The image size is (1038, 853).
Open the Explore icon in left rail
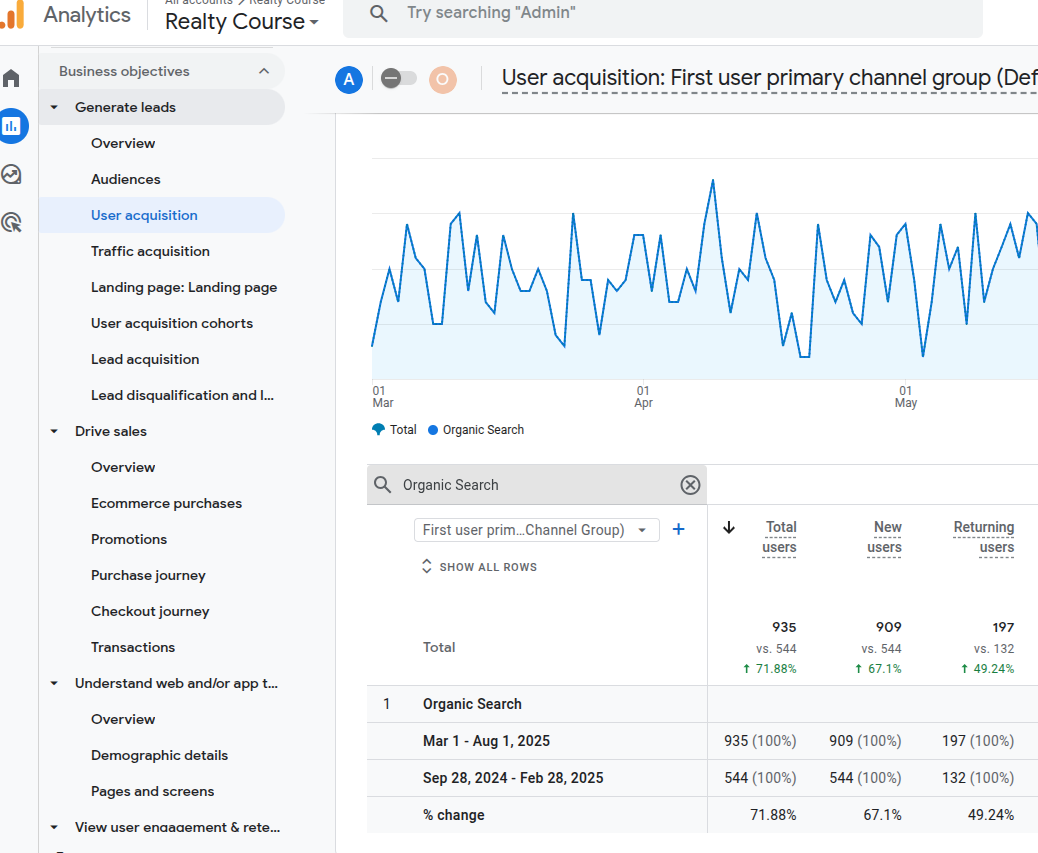12,175
